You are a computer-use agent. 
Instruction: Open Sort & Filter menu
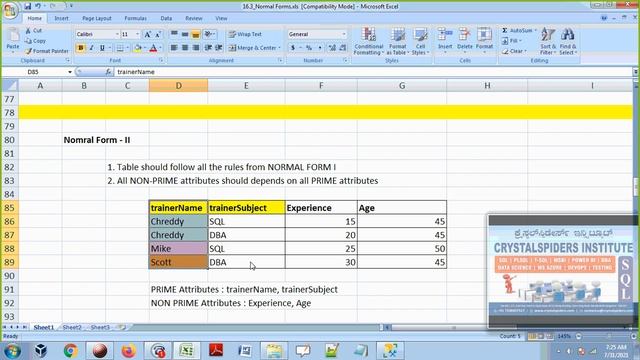click(x=548, y=41)
